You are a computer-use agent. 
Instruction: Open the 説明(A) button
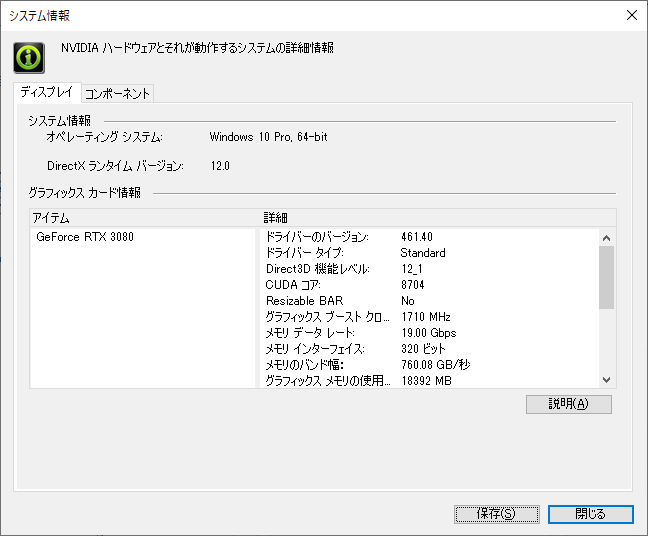(569, 404)
